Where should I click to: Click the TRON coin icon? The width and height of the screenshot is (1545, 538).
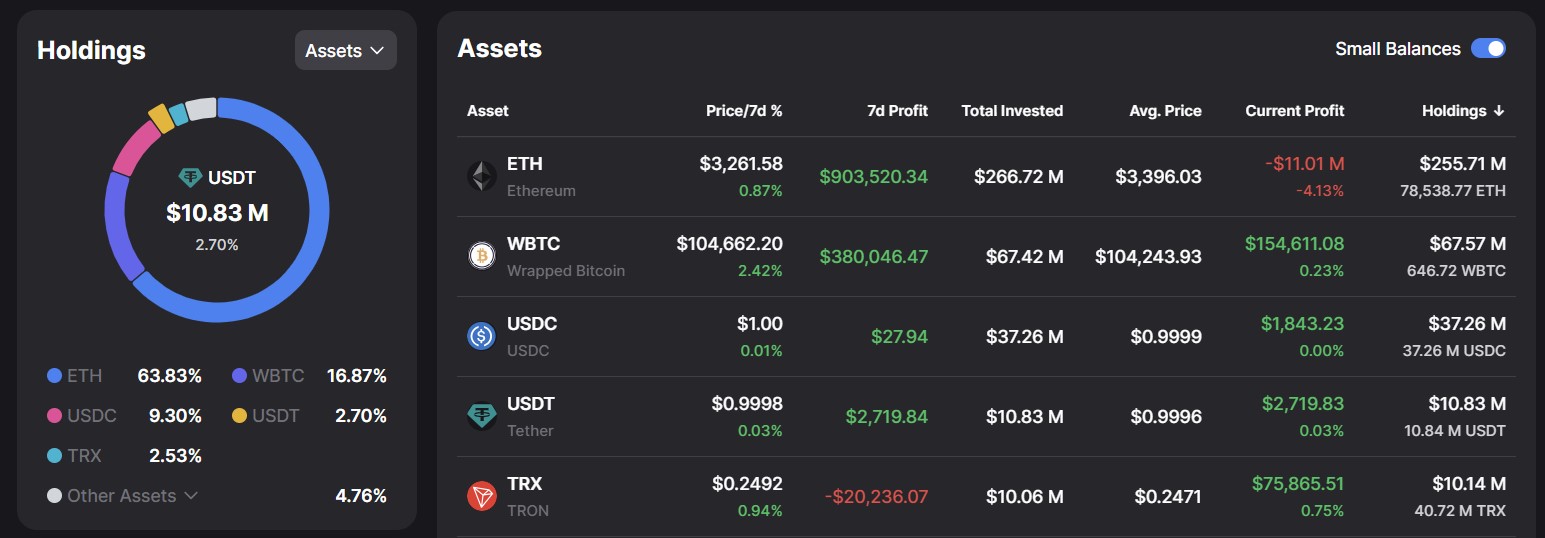[x=482, y=496]
